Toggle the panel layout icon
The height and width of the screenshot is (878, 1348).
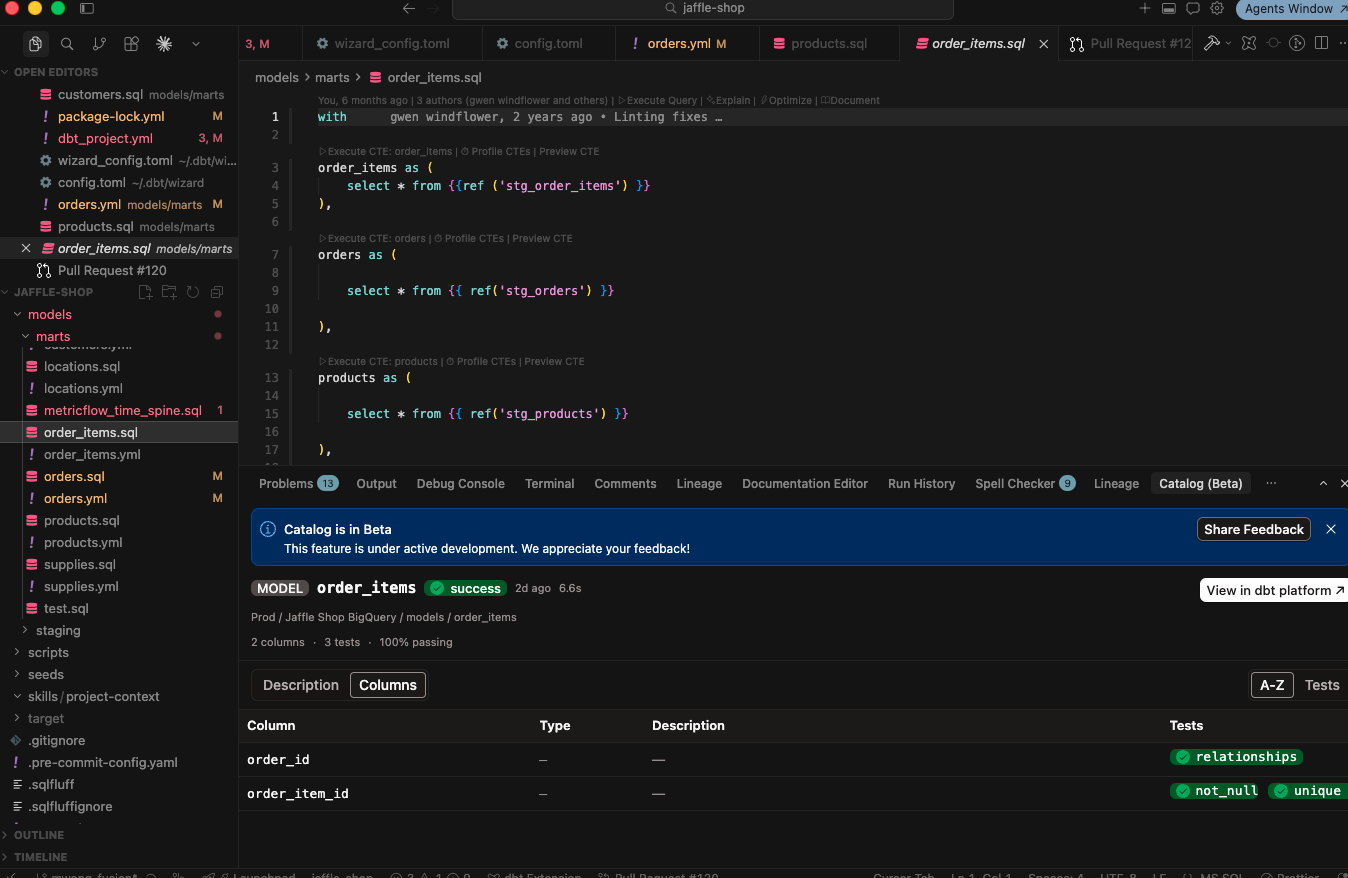click(x=1168, y=8)
